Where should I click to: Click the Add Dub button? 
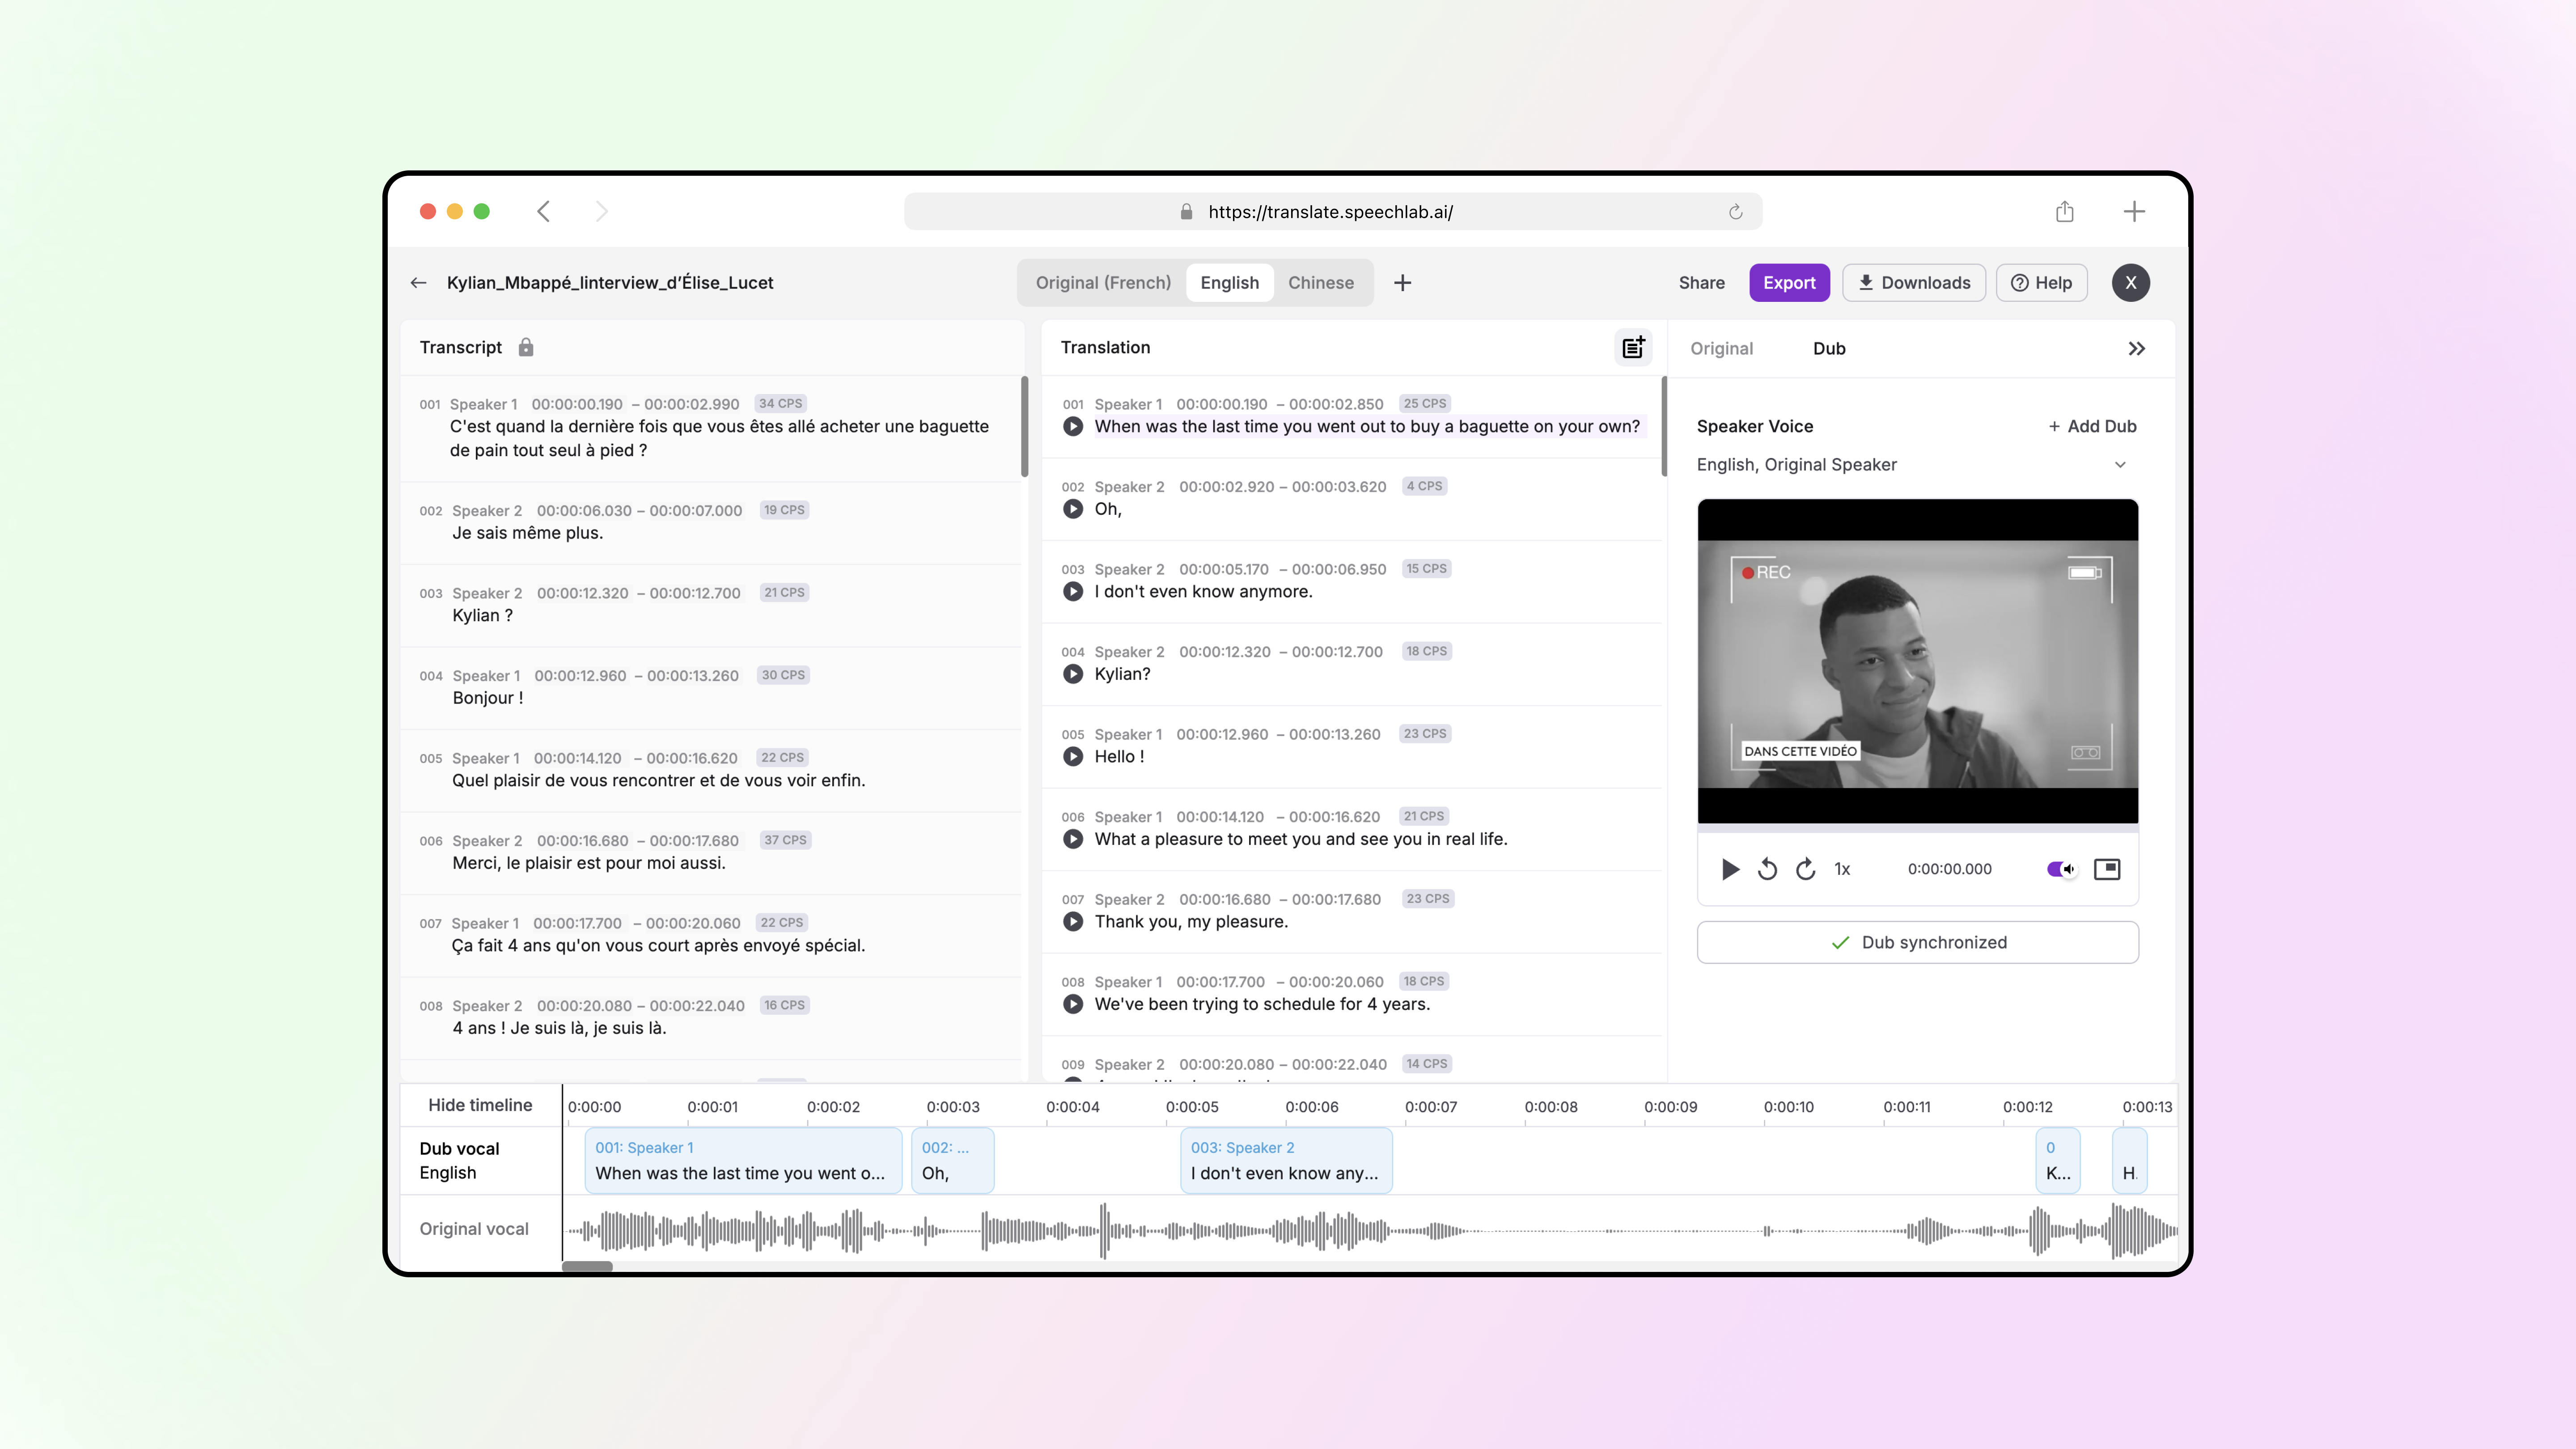2092,426
